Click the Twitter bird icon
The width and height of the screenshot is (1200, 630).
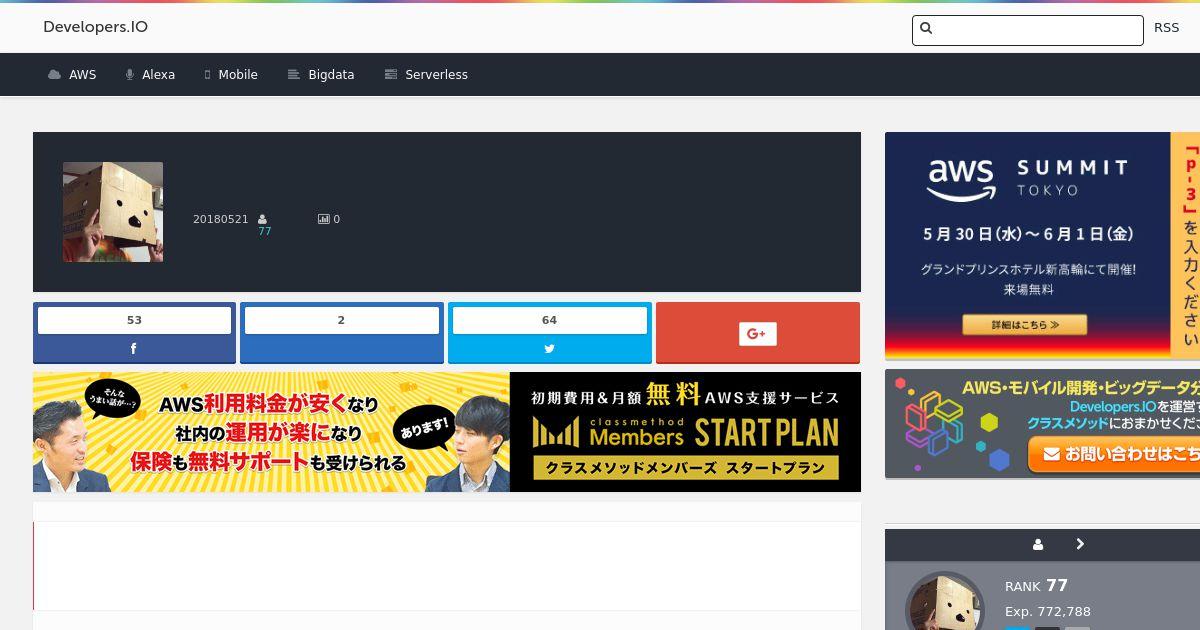click(549, 349)
